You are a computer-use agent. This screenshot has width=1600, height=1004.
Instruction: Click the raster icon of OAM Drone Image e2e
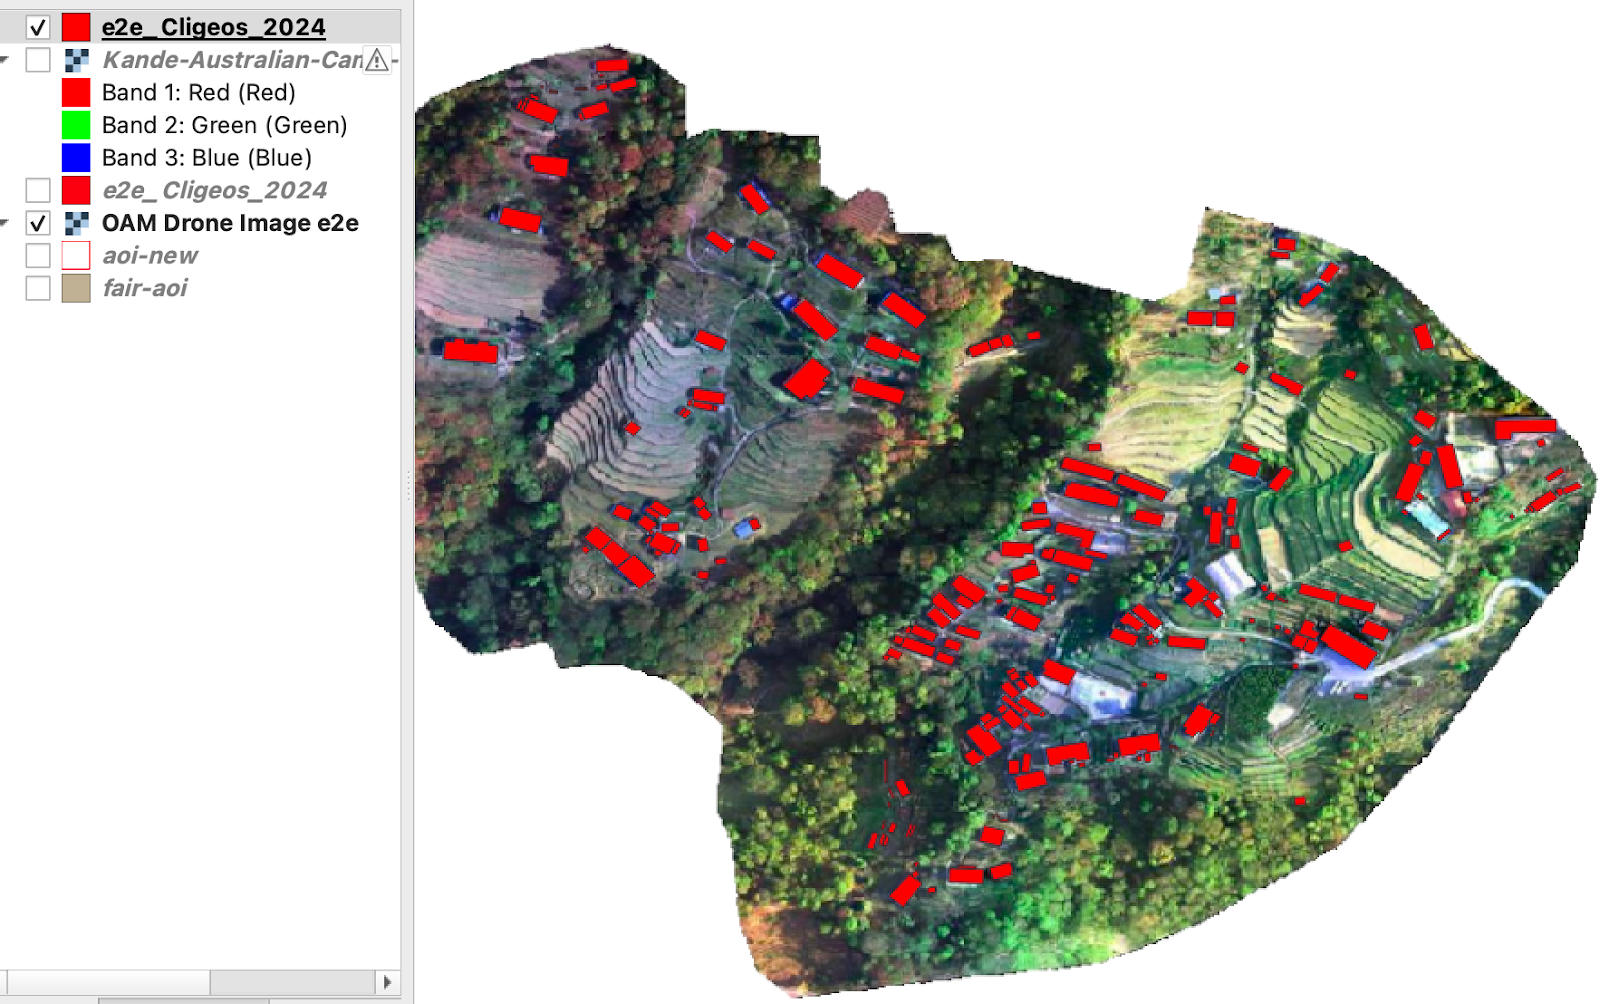point(76,223)
